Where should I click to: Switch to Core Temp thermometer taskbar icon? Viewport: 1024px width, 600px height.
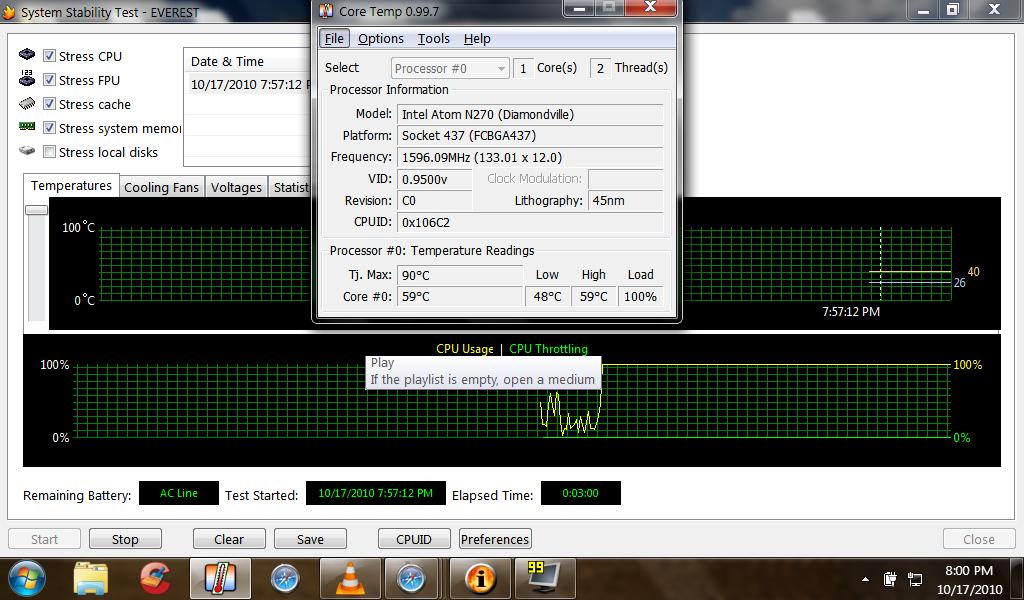220,578
